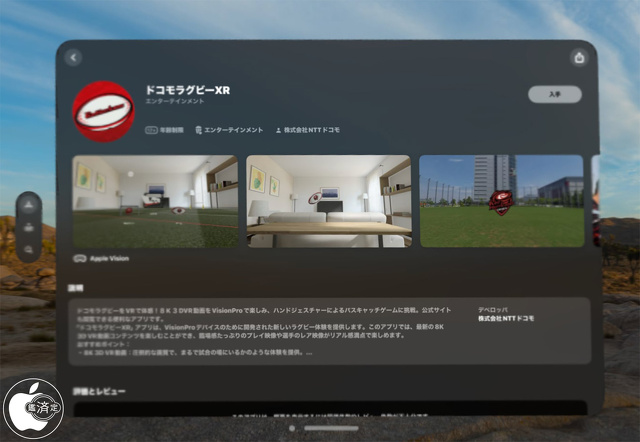
Task: Open the search magnifier in side tab bar
Action: 29,248
